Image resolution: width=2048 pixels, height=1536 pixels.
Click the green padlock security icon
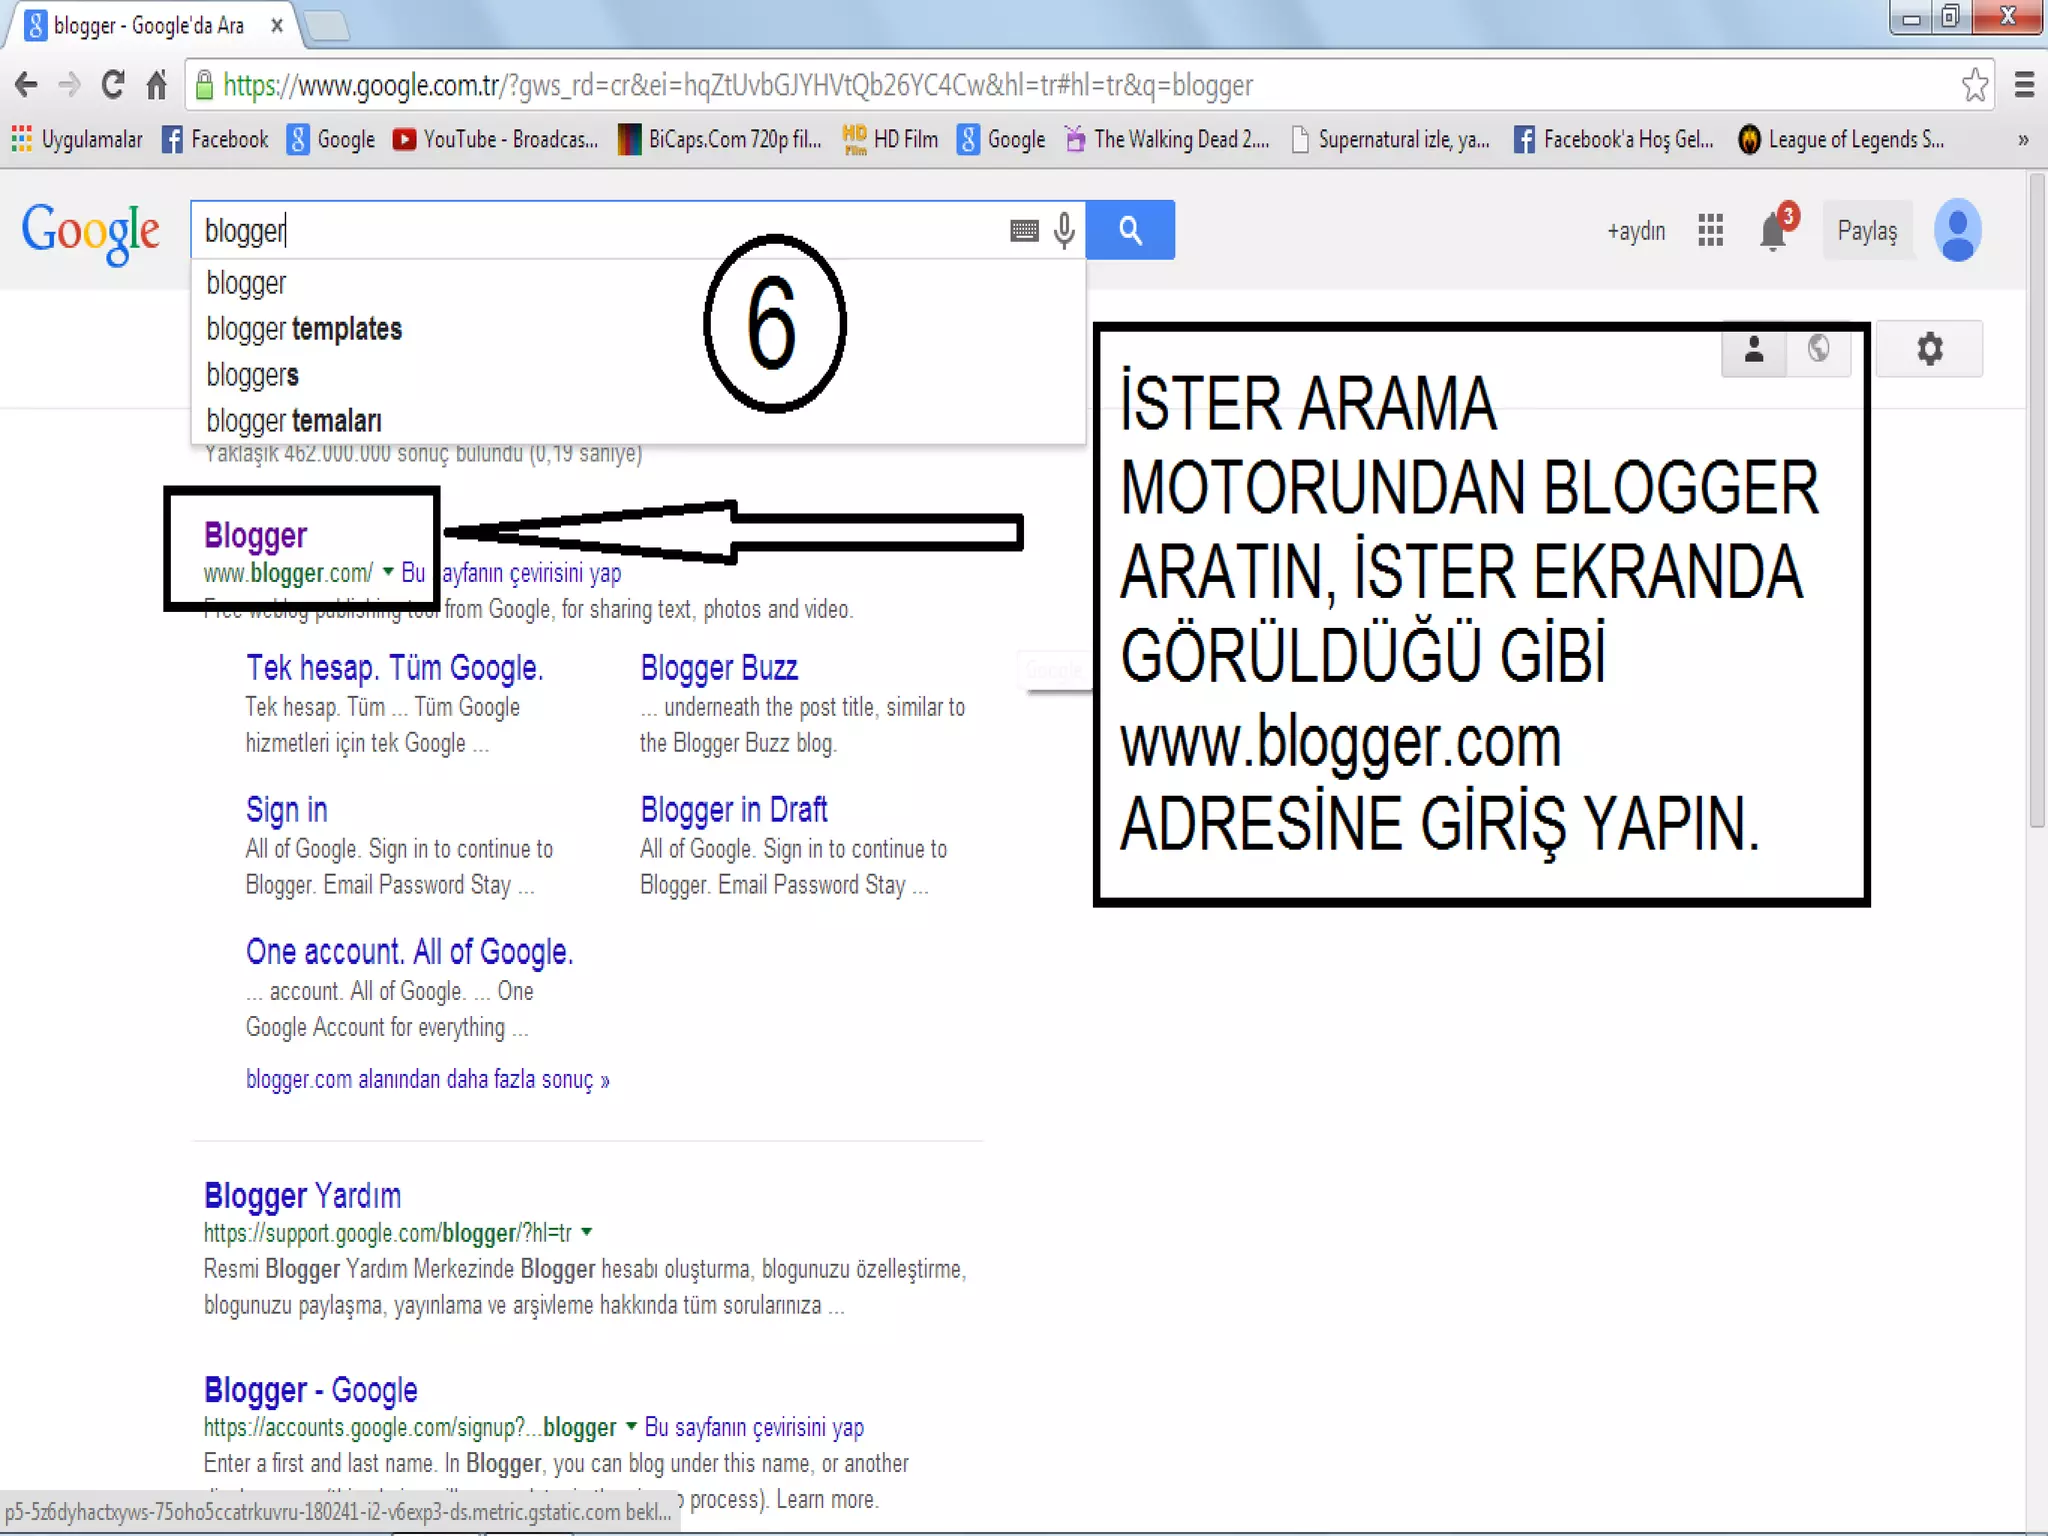click(204, 85)
